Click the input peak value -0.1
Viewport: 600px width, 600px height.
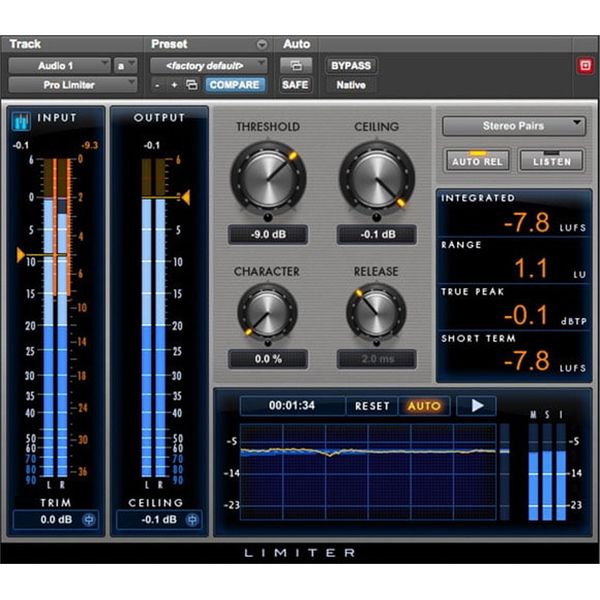click(20, 145)
